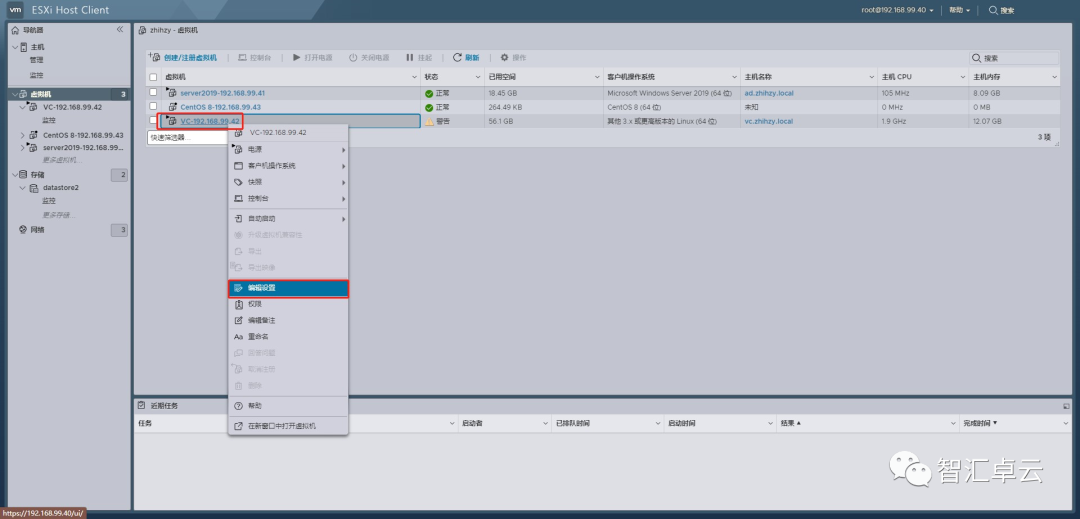Image resolution: width=1080 pixels, height=519 pixels.
Task: Click the 权限 icon in context menu
Action: click(239, 304)
